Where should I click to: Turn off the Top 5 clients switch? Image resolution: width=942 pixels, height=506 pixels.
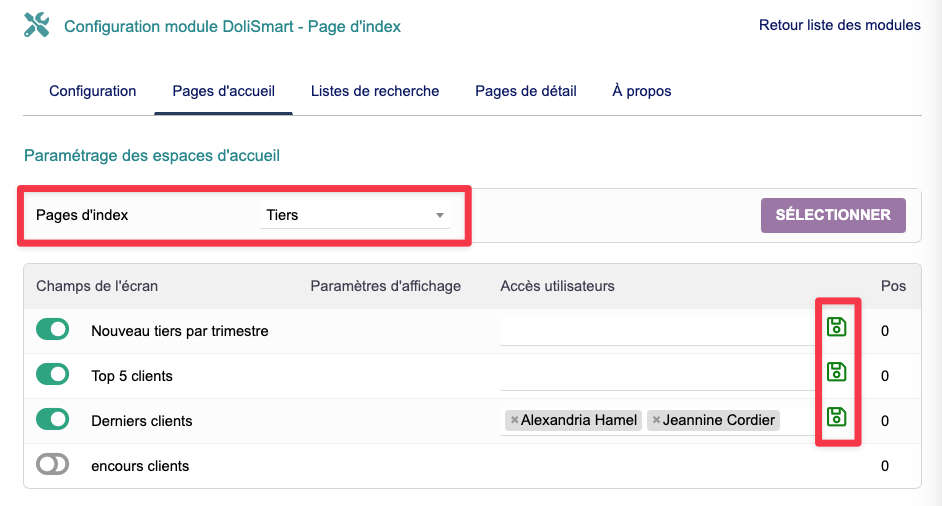point(53,375)
